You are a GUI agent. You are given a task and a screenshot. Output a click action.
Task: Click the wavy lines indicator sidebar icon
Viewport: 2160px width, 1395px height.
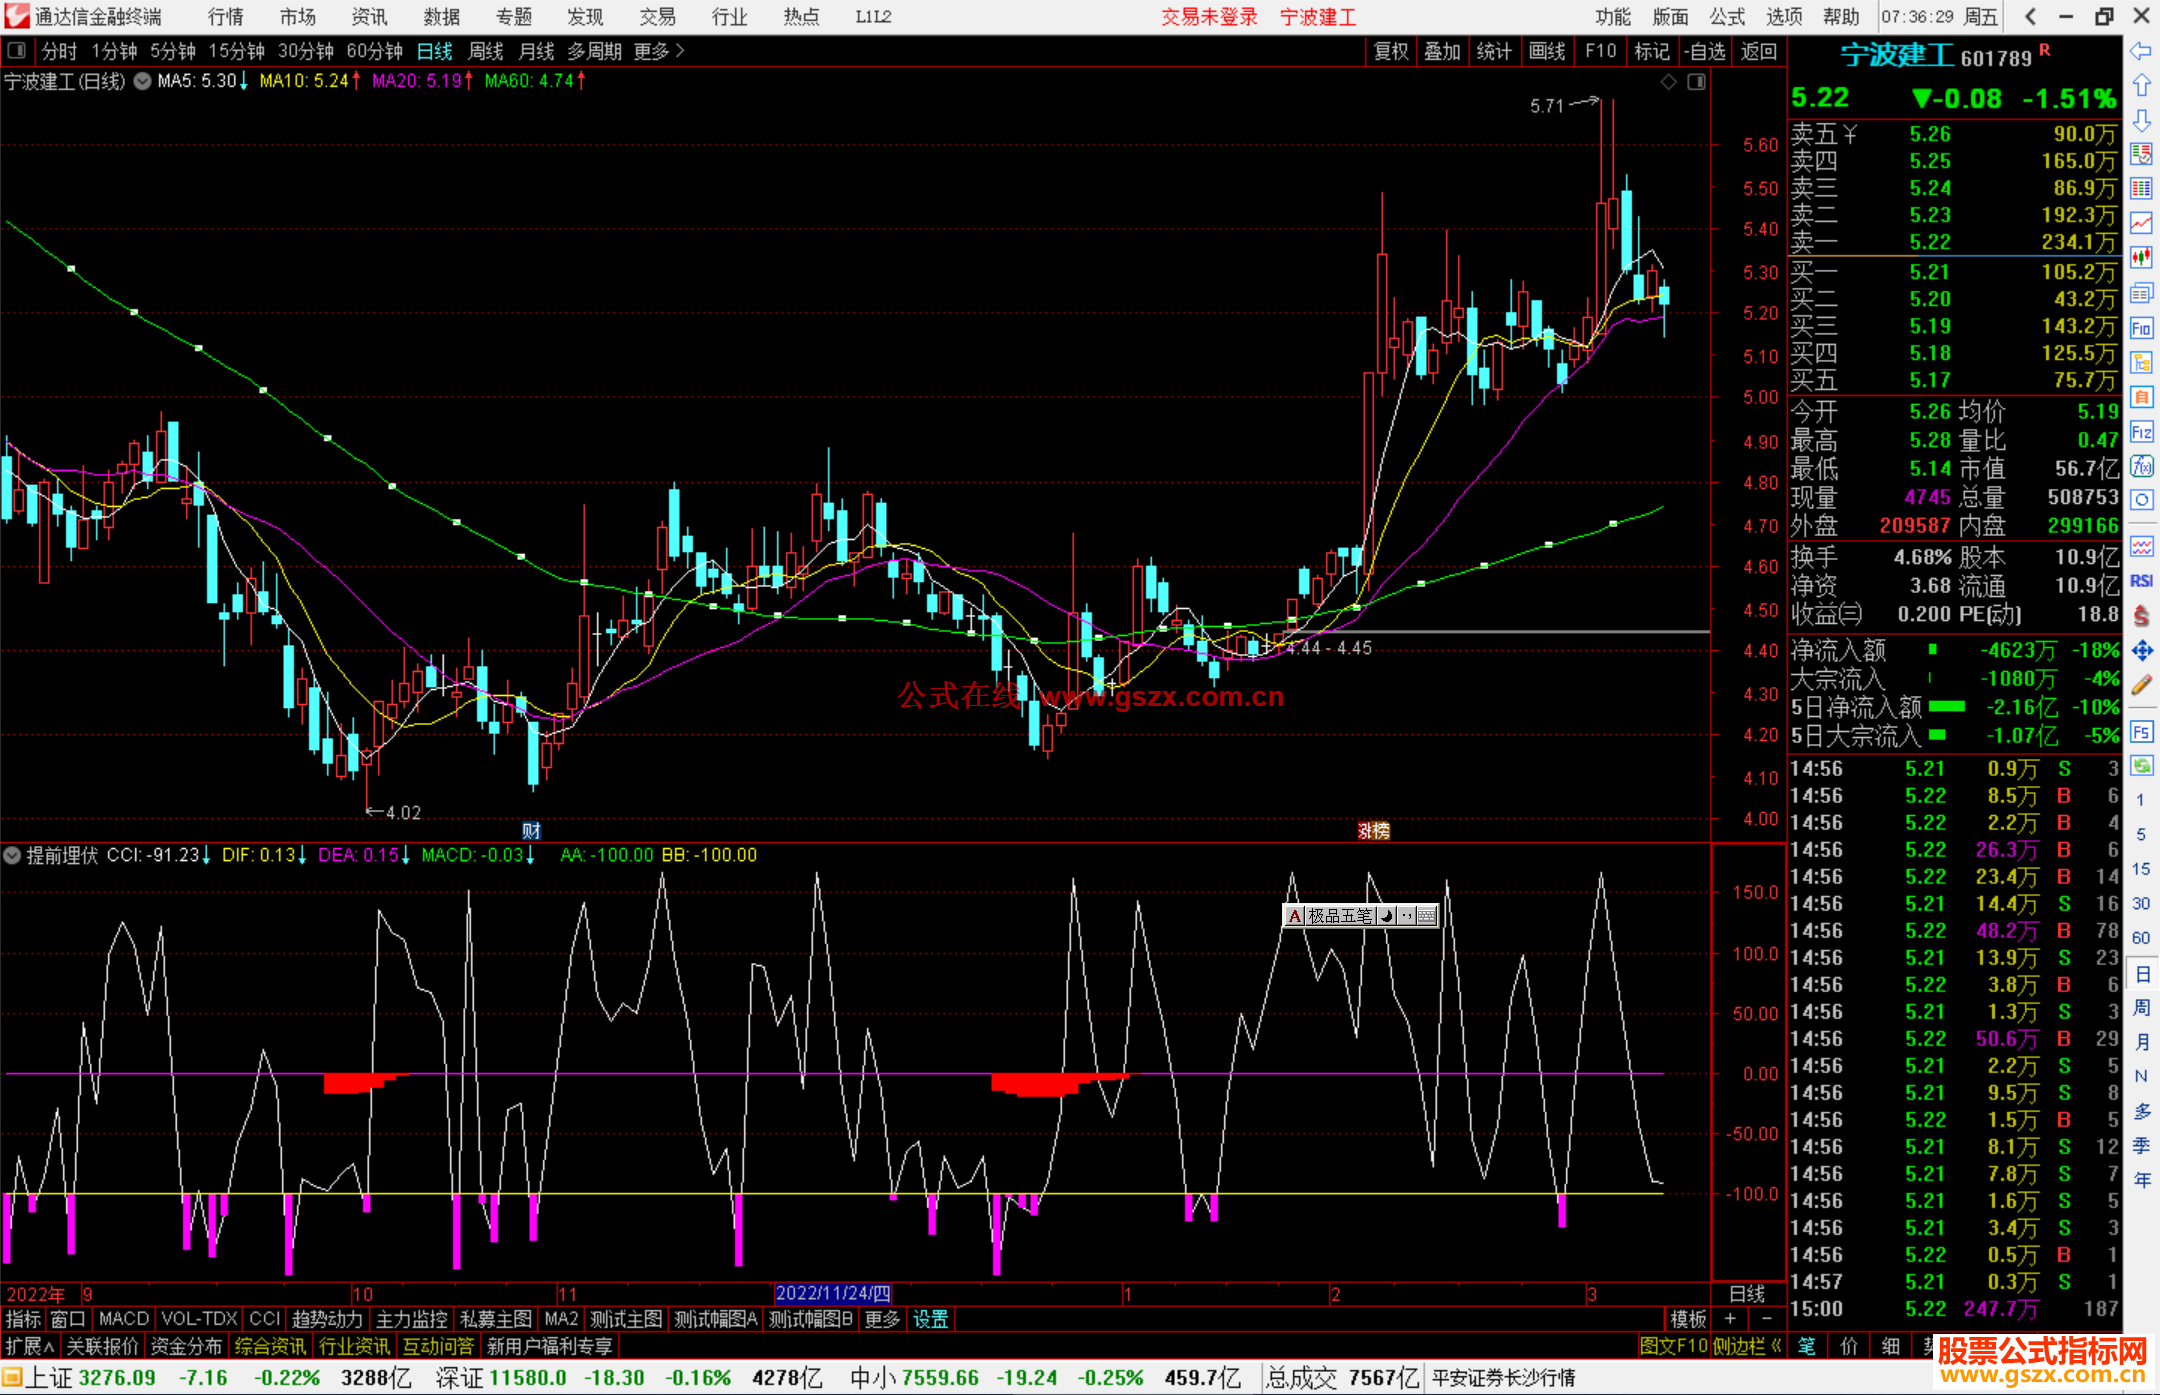pyautogui.click(x=2141, y=546)
